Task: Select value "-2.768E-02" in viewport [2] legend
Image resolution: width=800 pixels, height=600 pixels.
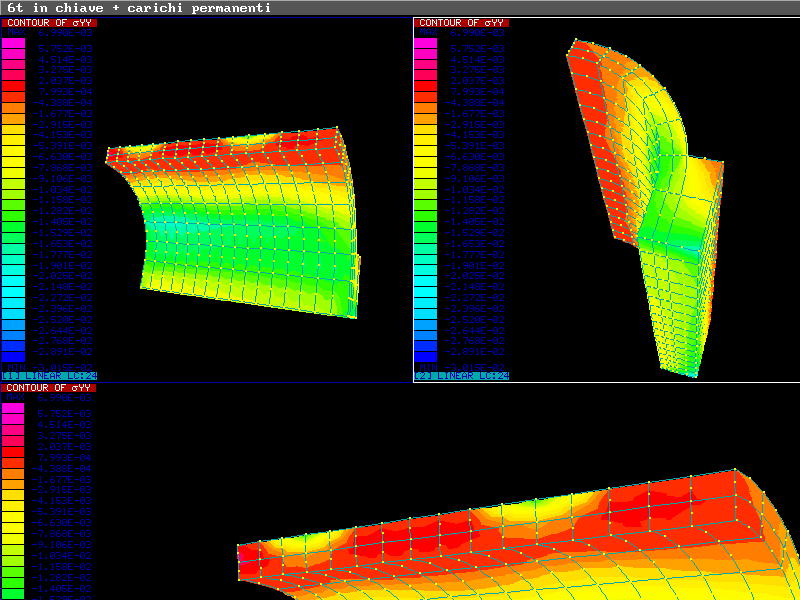Action: pos(474,341)
